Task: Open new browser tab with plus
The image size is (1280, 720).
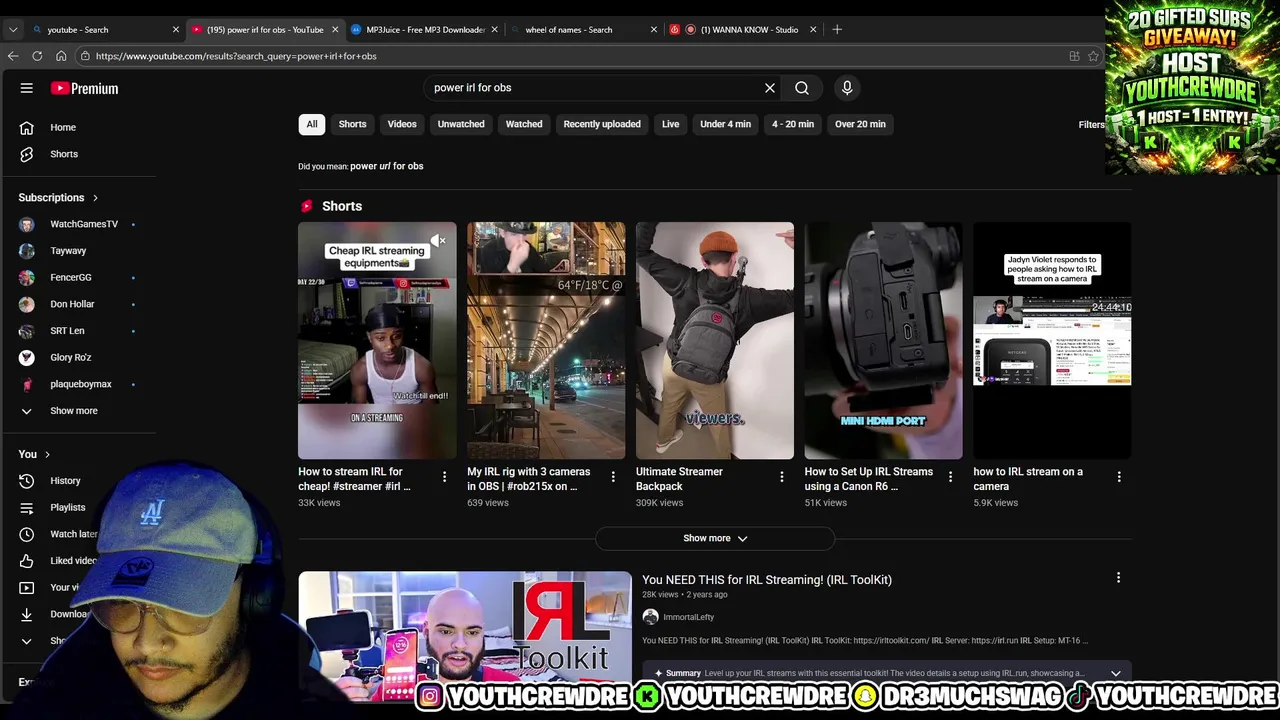Action: [x=837, y=29]
